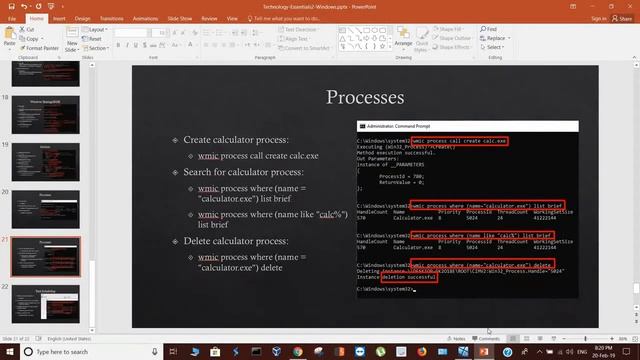640x360 pixels.
Task: Open the Align Text dropdown
Action: 293,39
